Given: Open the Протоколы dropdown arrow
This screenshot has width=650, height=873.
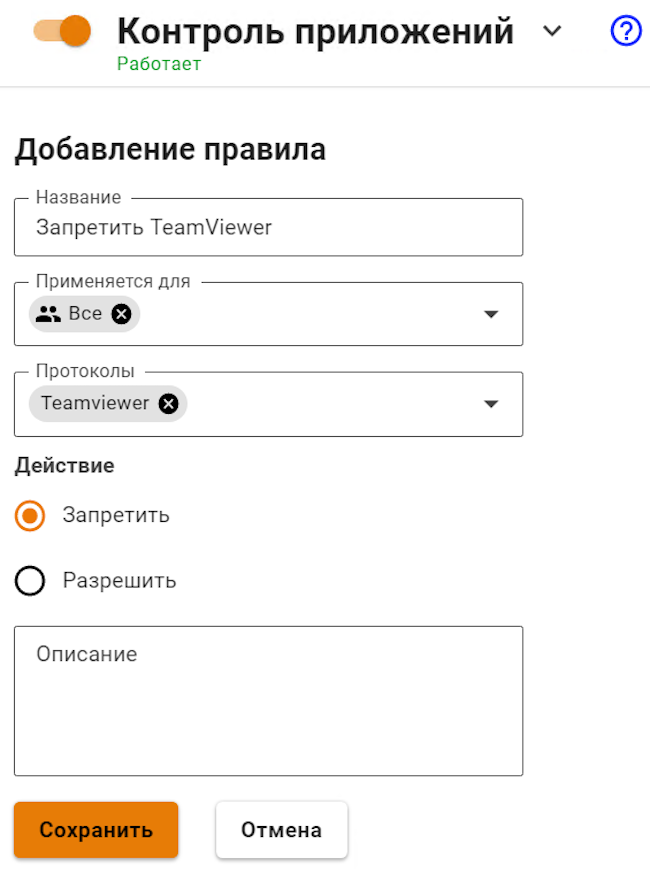Looking at the screenshot, I should (x=491, y=404).
